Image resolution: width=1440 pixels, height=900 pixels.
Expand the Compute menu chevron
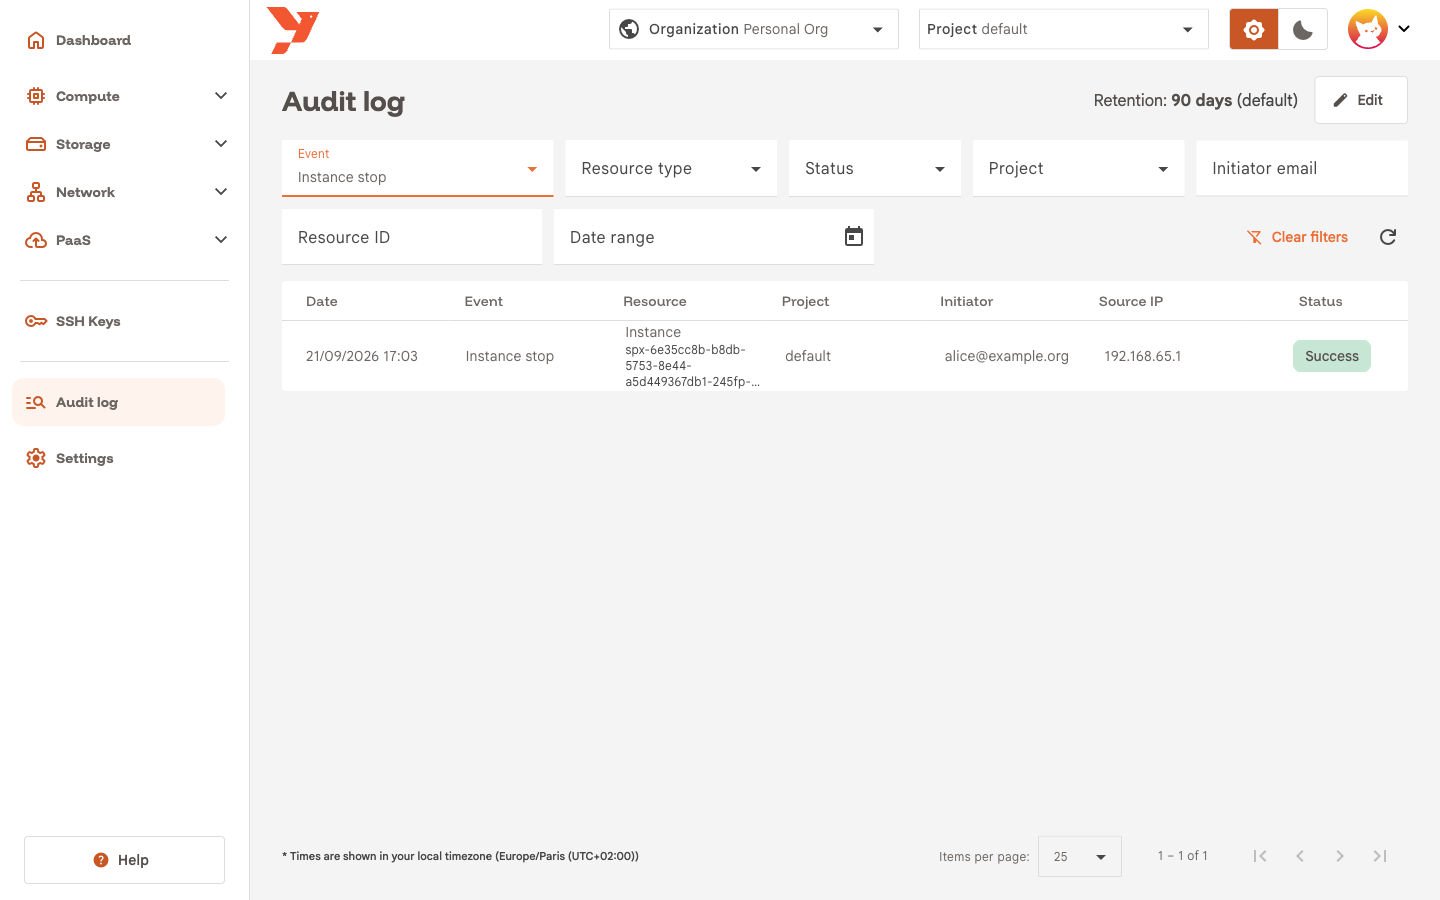coord(221,96)
